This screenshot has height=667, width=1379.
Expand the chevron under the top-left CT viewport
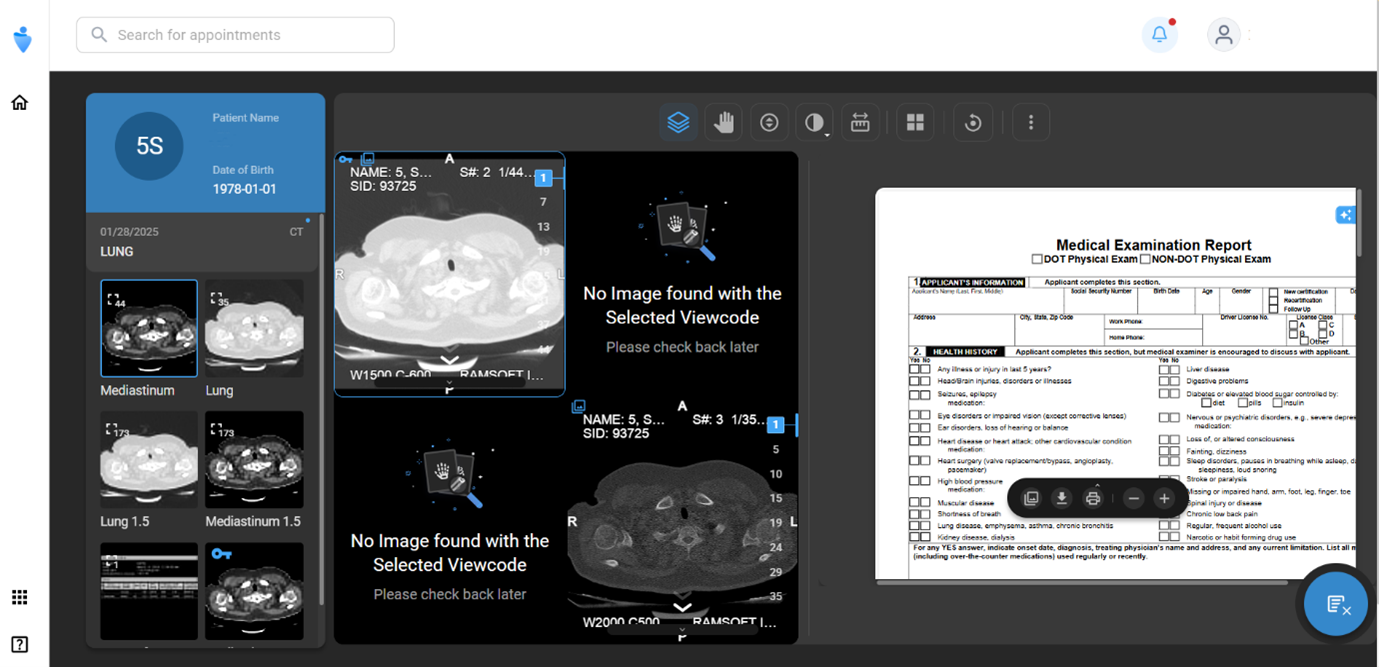pyautogui.click(x=449, y=360)
